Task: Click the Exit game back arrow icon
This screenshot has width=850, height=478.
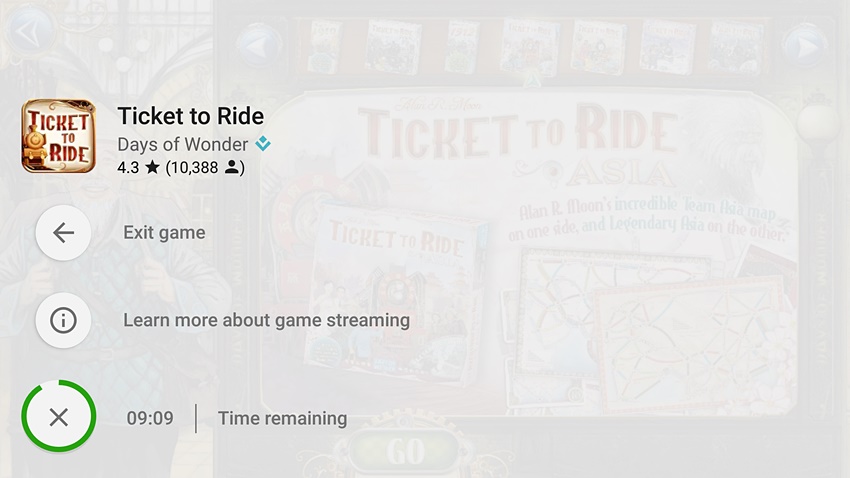Action: pyautogui.click(x=63, y=233)
